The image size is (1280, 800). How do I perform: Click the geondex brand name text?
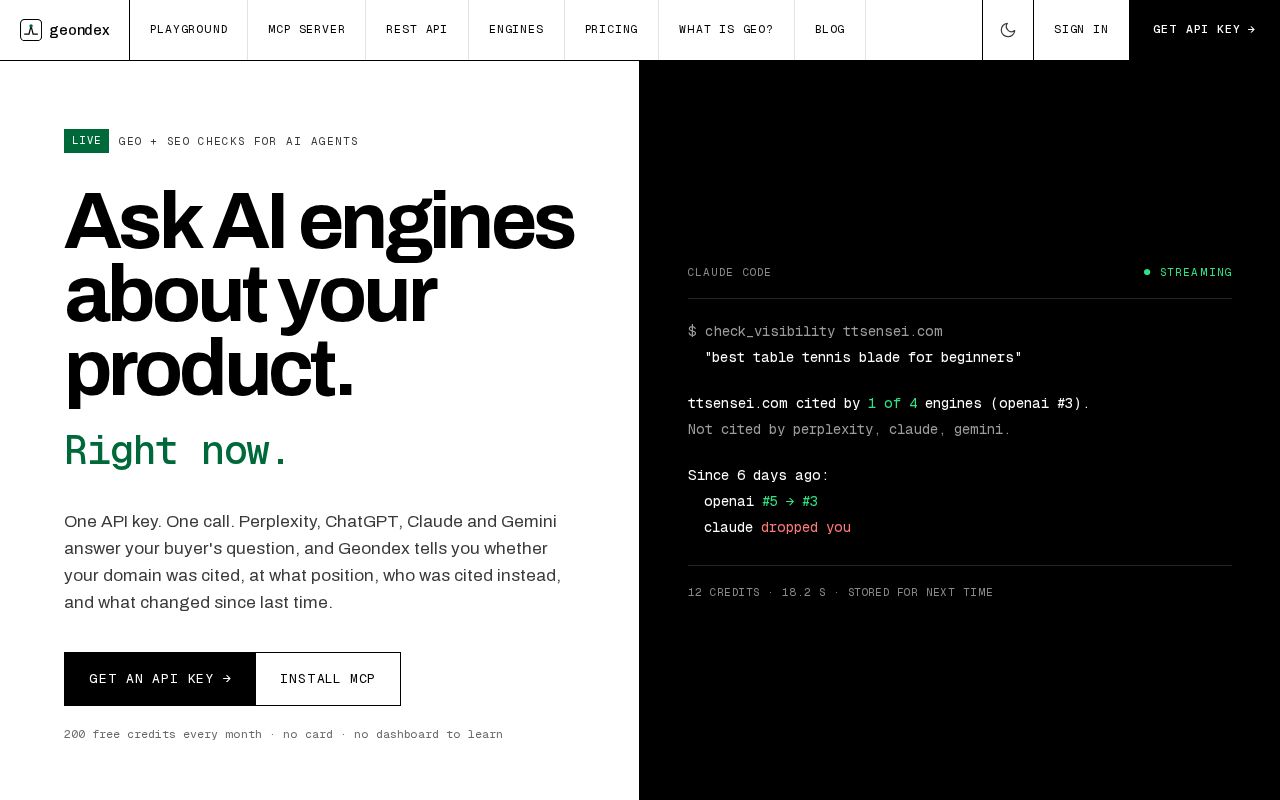tap(80, 30)
